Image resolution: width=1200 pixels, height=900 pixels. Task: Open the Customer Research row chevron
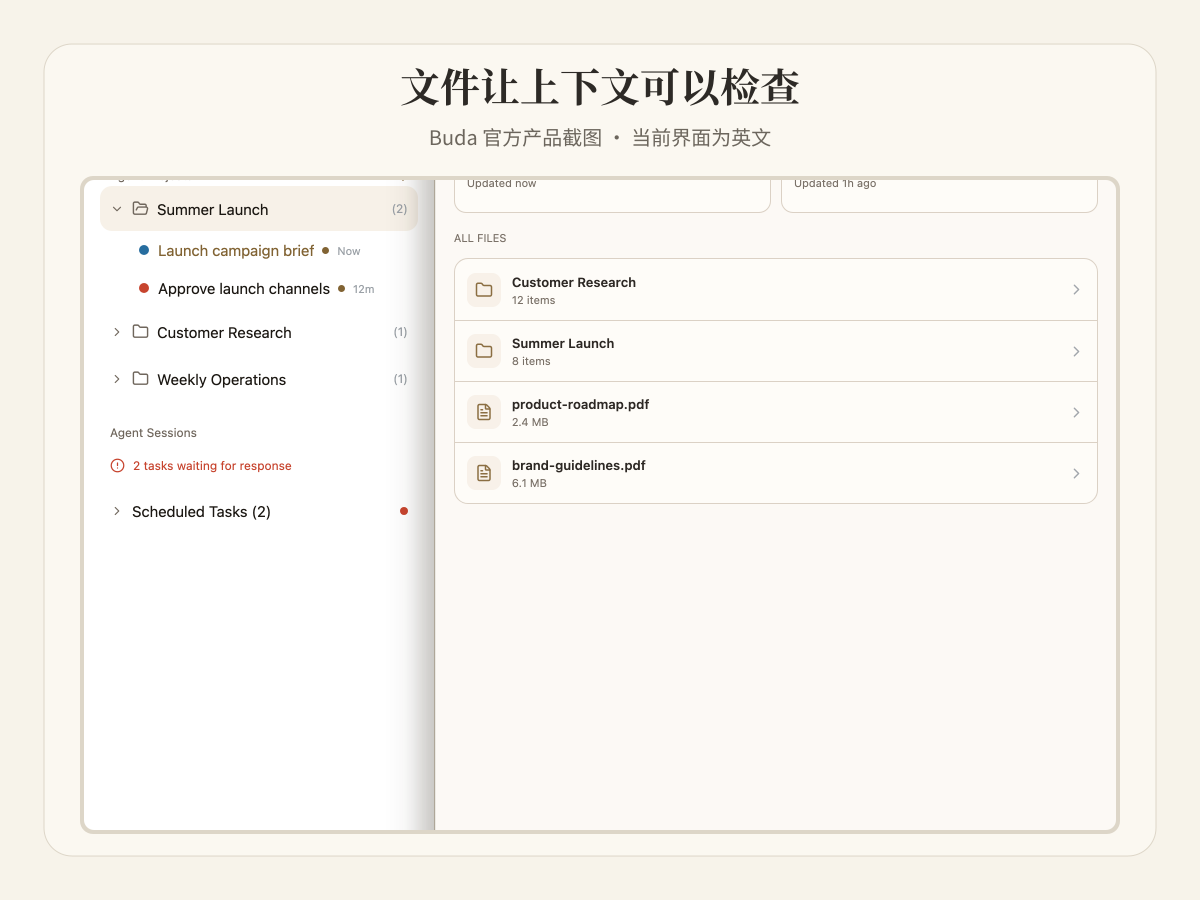click(1076, 290)
